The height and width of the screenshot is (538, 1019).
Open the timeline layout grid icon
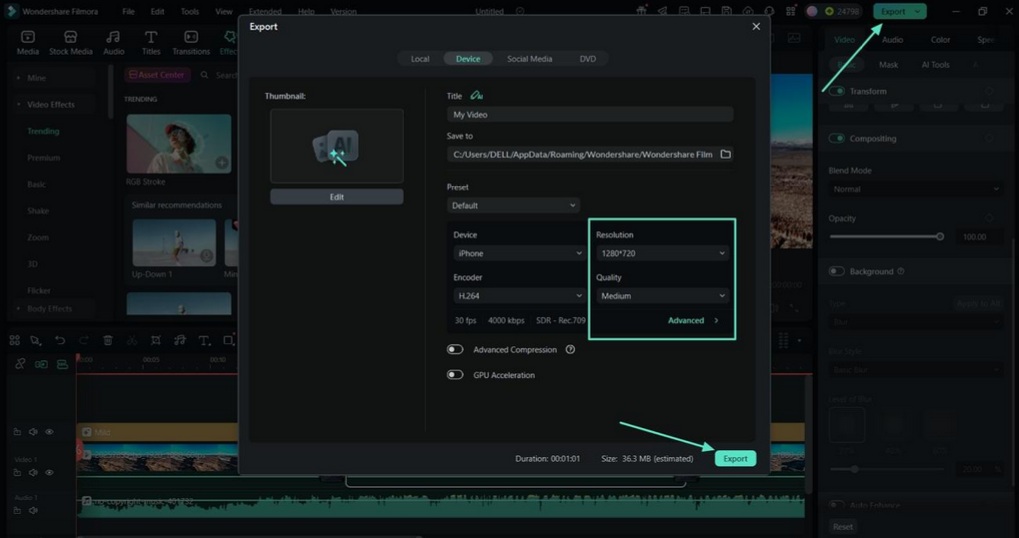point(14,340)
